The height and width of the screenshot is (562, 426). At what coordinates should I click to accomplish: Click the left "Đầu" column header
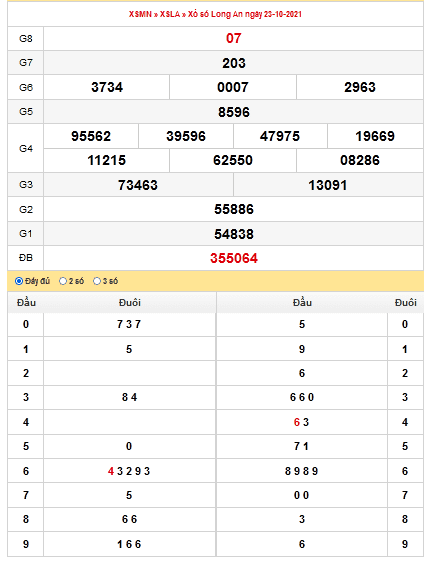click(26, 303)
